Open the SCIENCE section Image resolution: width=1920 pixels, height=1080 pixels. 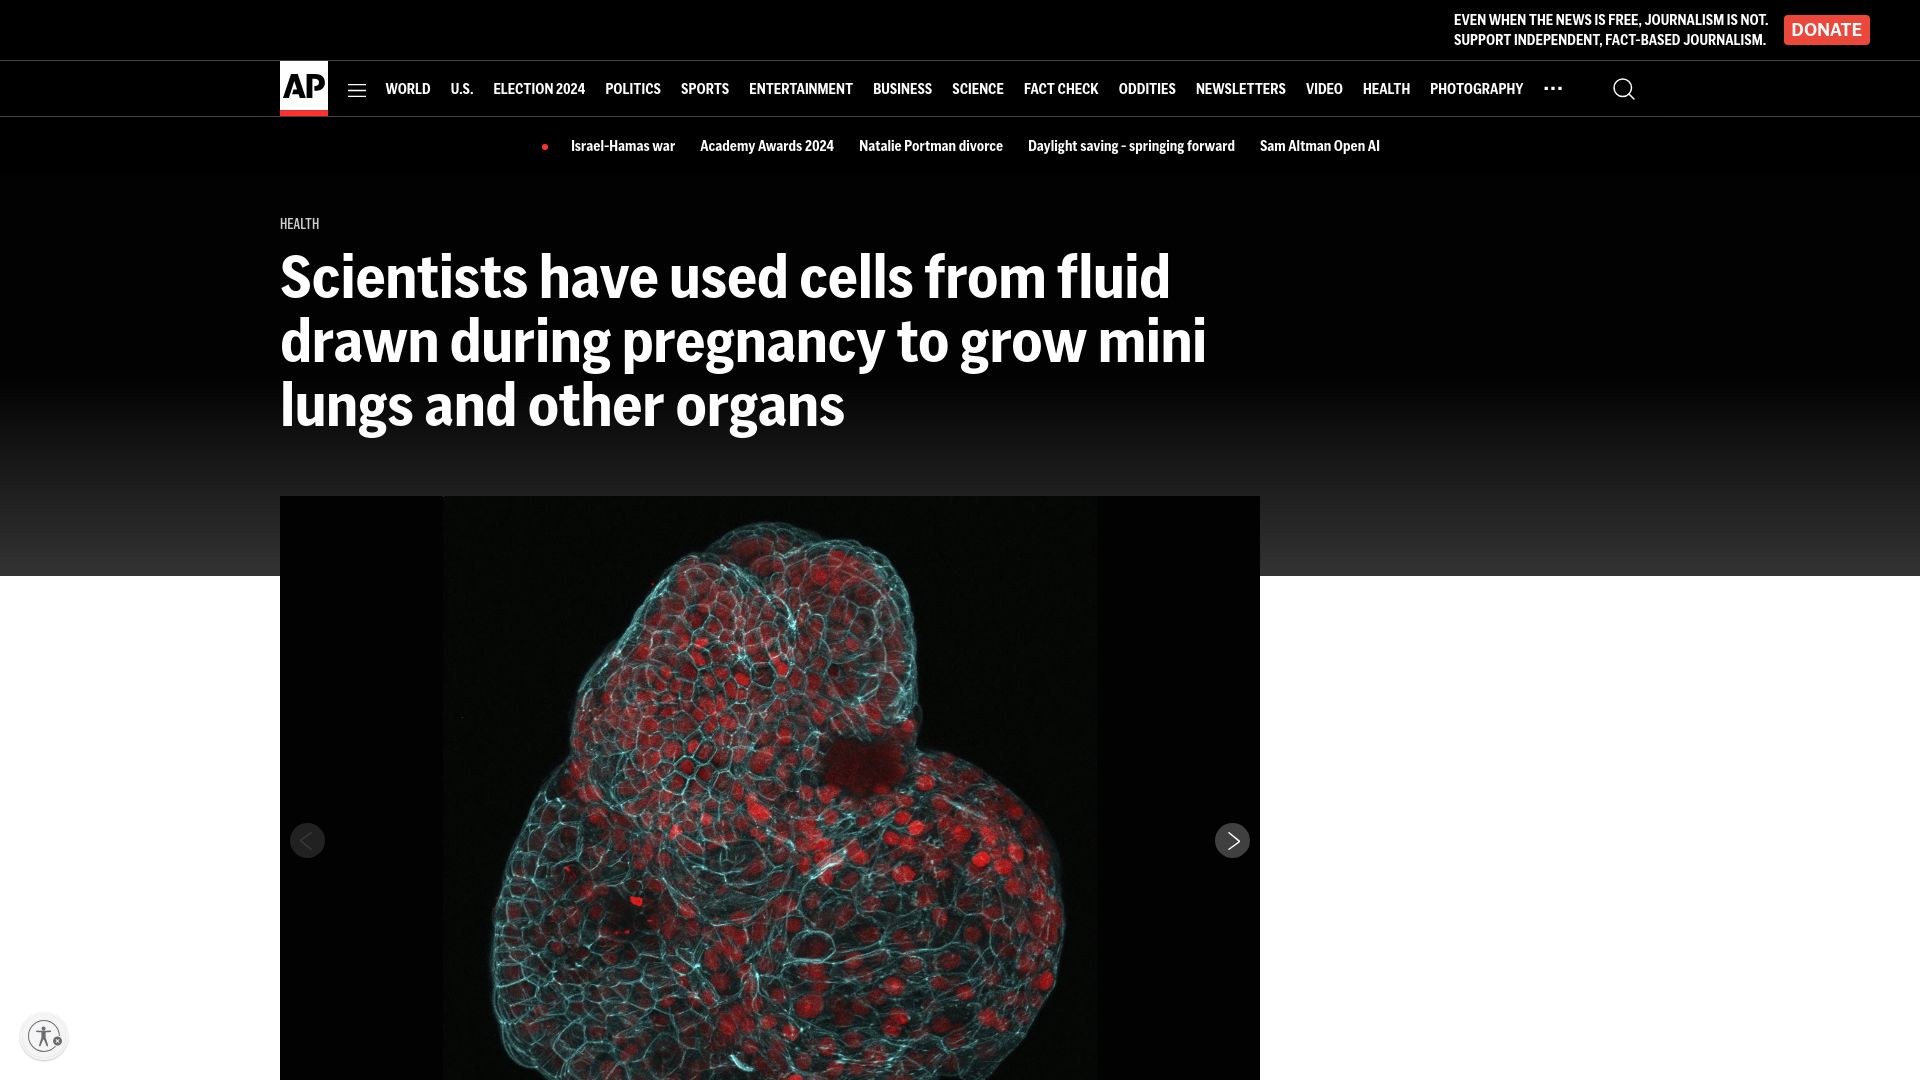(x=978, y=89)
